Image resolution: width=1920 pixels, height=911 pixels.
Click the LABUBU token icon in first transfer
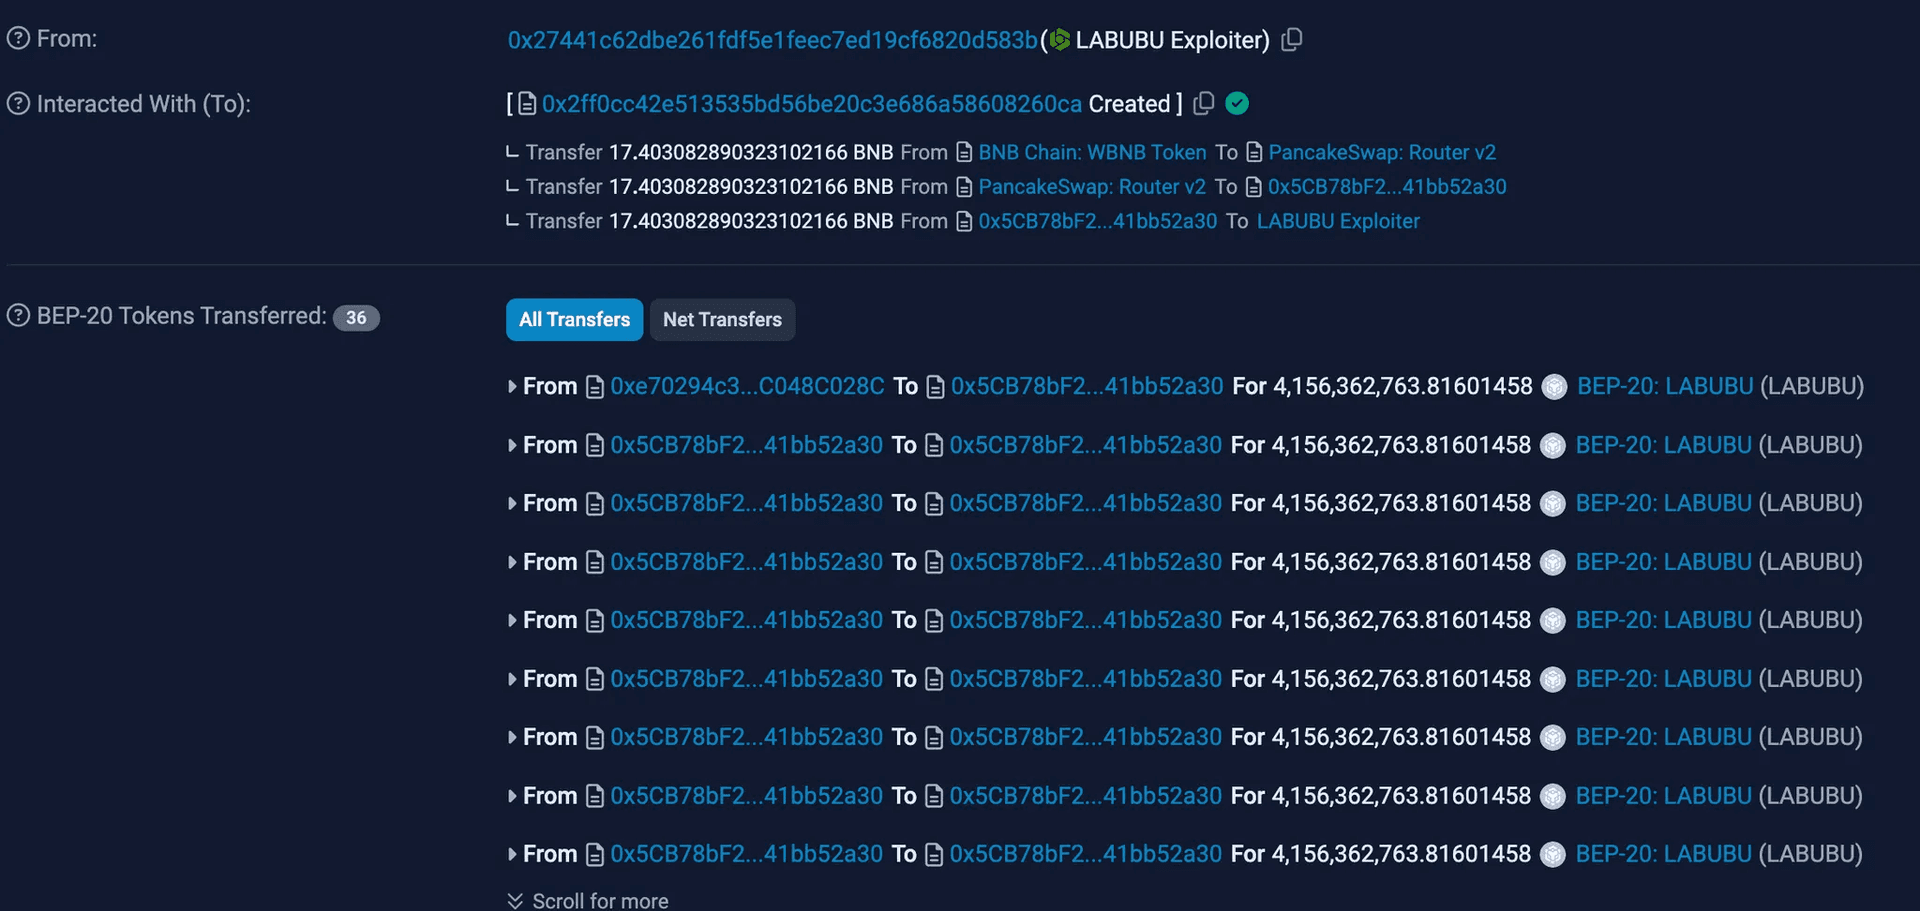(x=1554, y=387)
